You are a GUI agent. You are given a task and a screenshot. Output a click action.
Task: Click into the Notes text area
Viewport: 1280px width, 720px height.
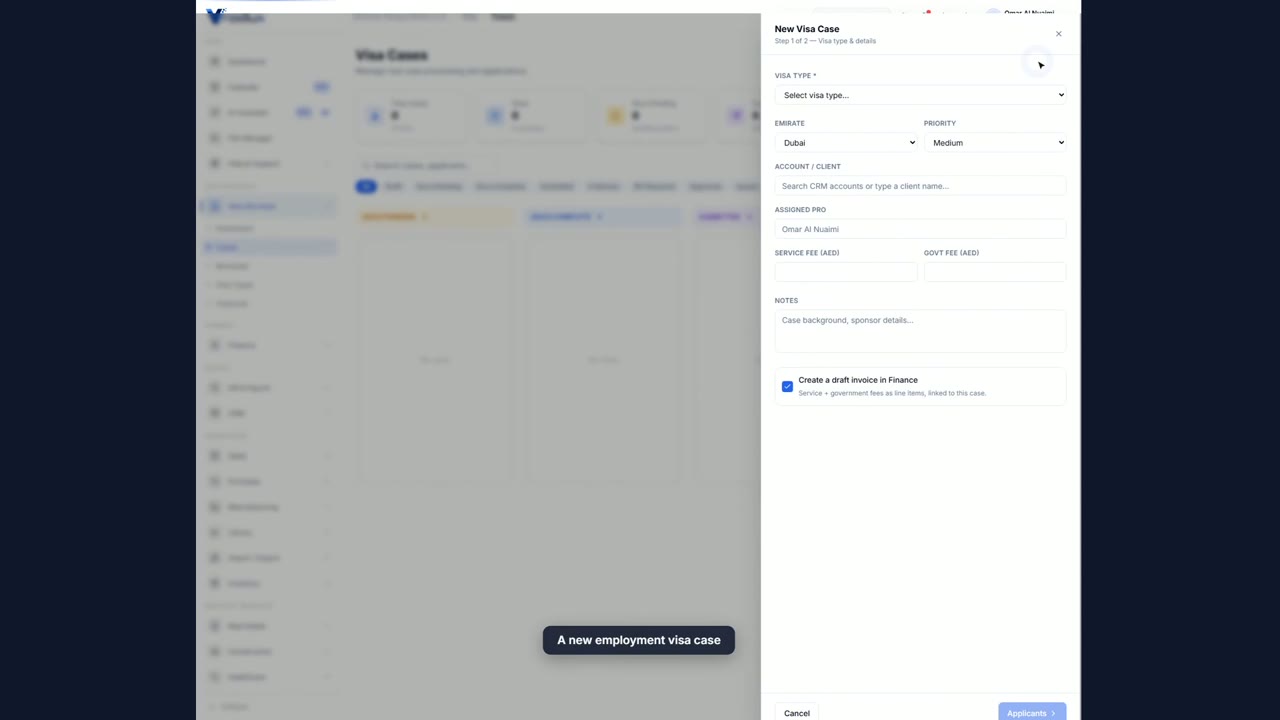pyautogui.click(x=920, y=331)
